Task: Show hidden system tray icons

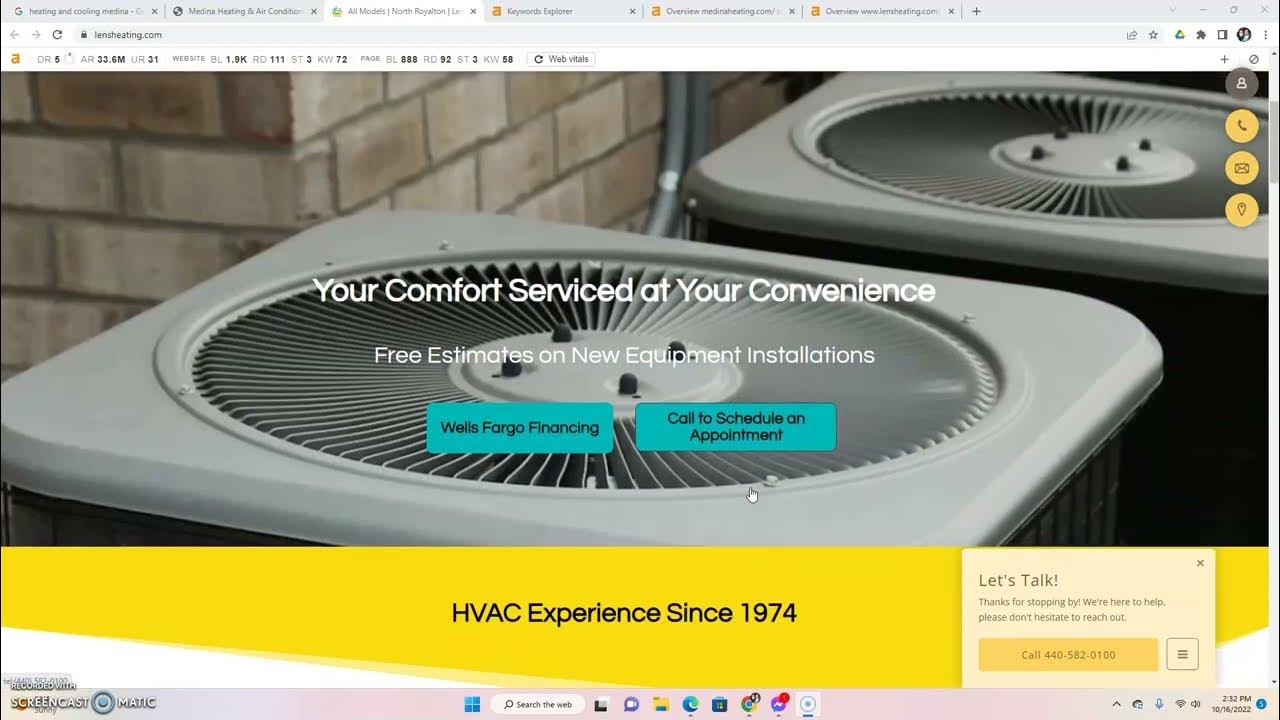Action: point(1117,704)
